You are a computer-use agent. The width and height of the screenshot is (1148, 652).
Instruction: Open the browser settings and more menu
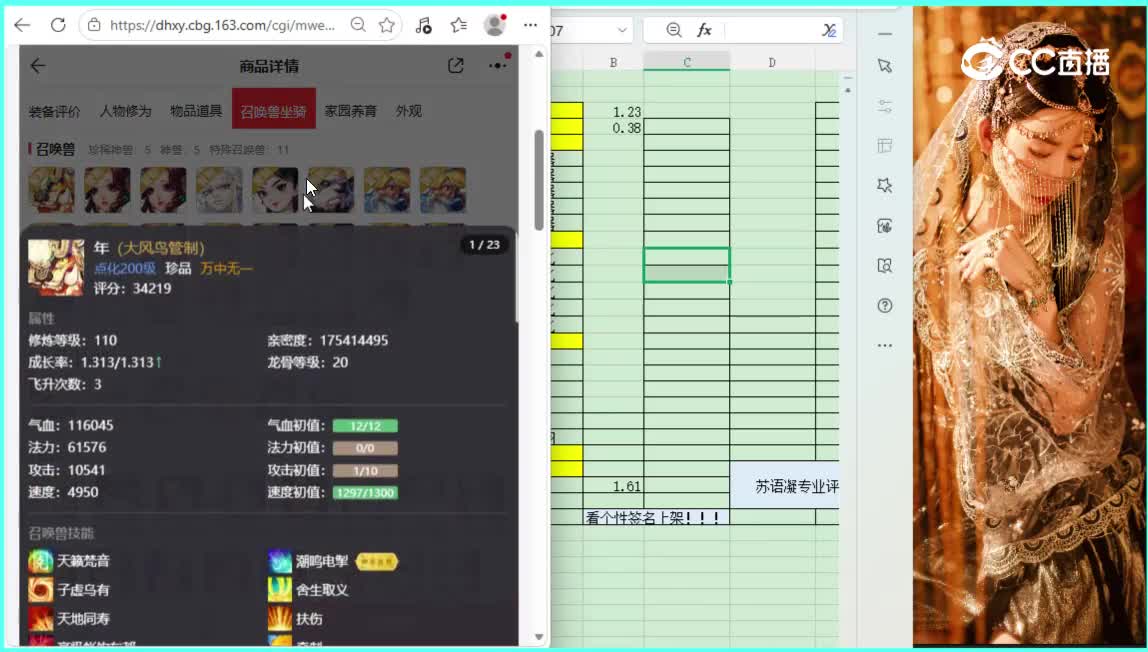(531, 26)
